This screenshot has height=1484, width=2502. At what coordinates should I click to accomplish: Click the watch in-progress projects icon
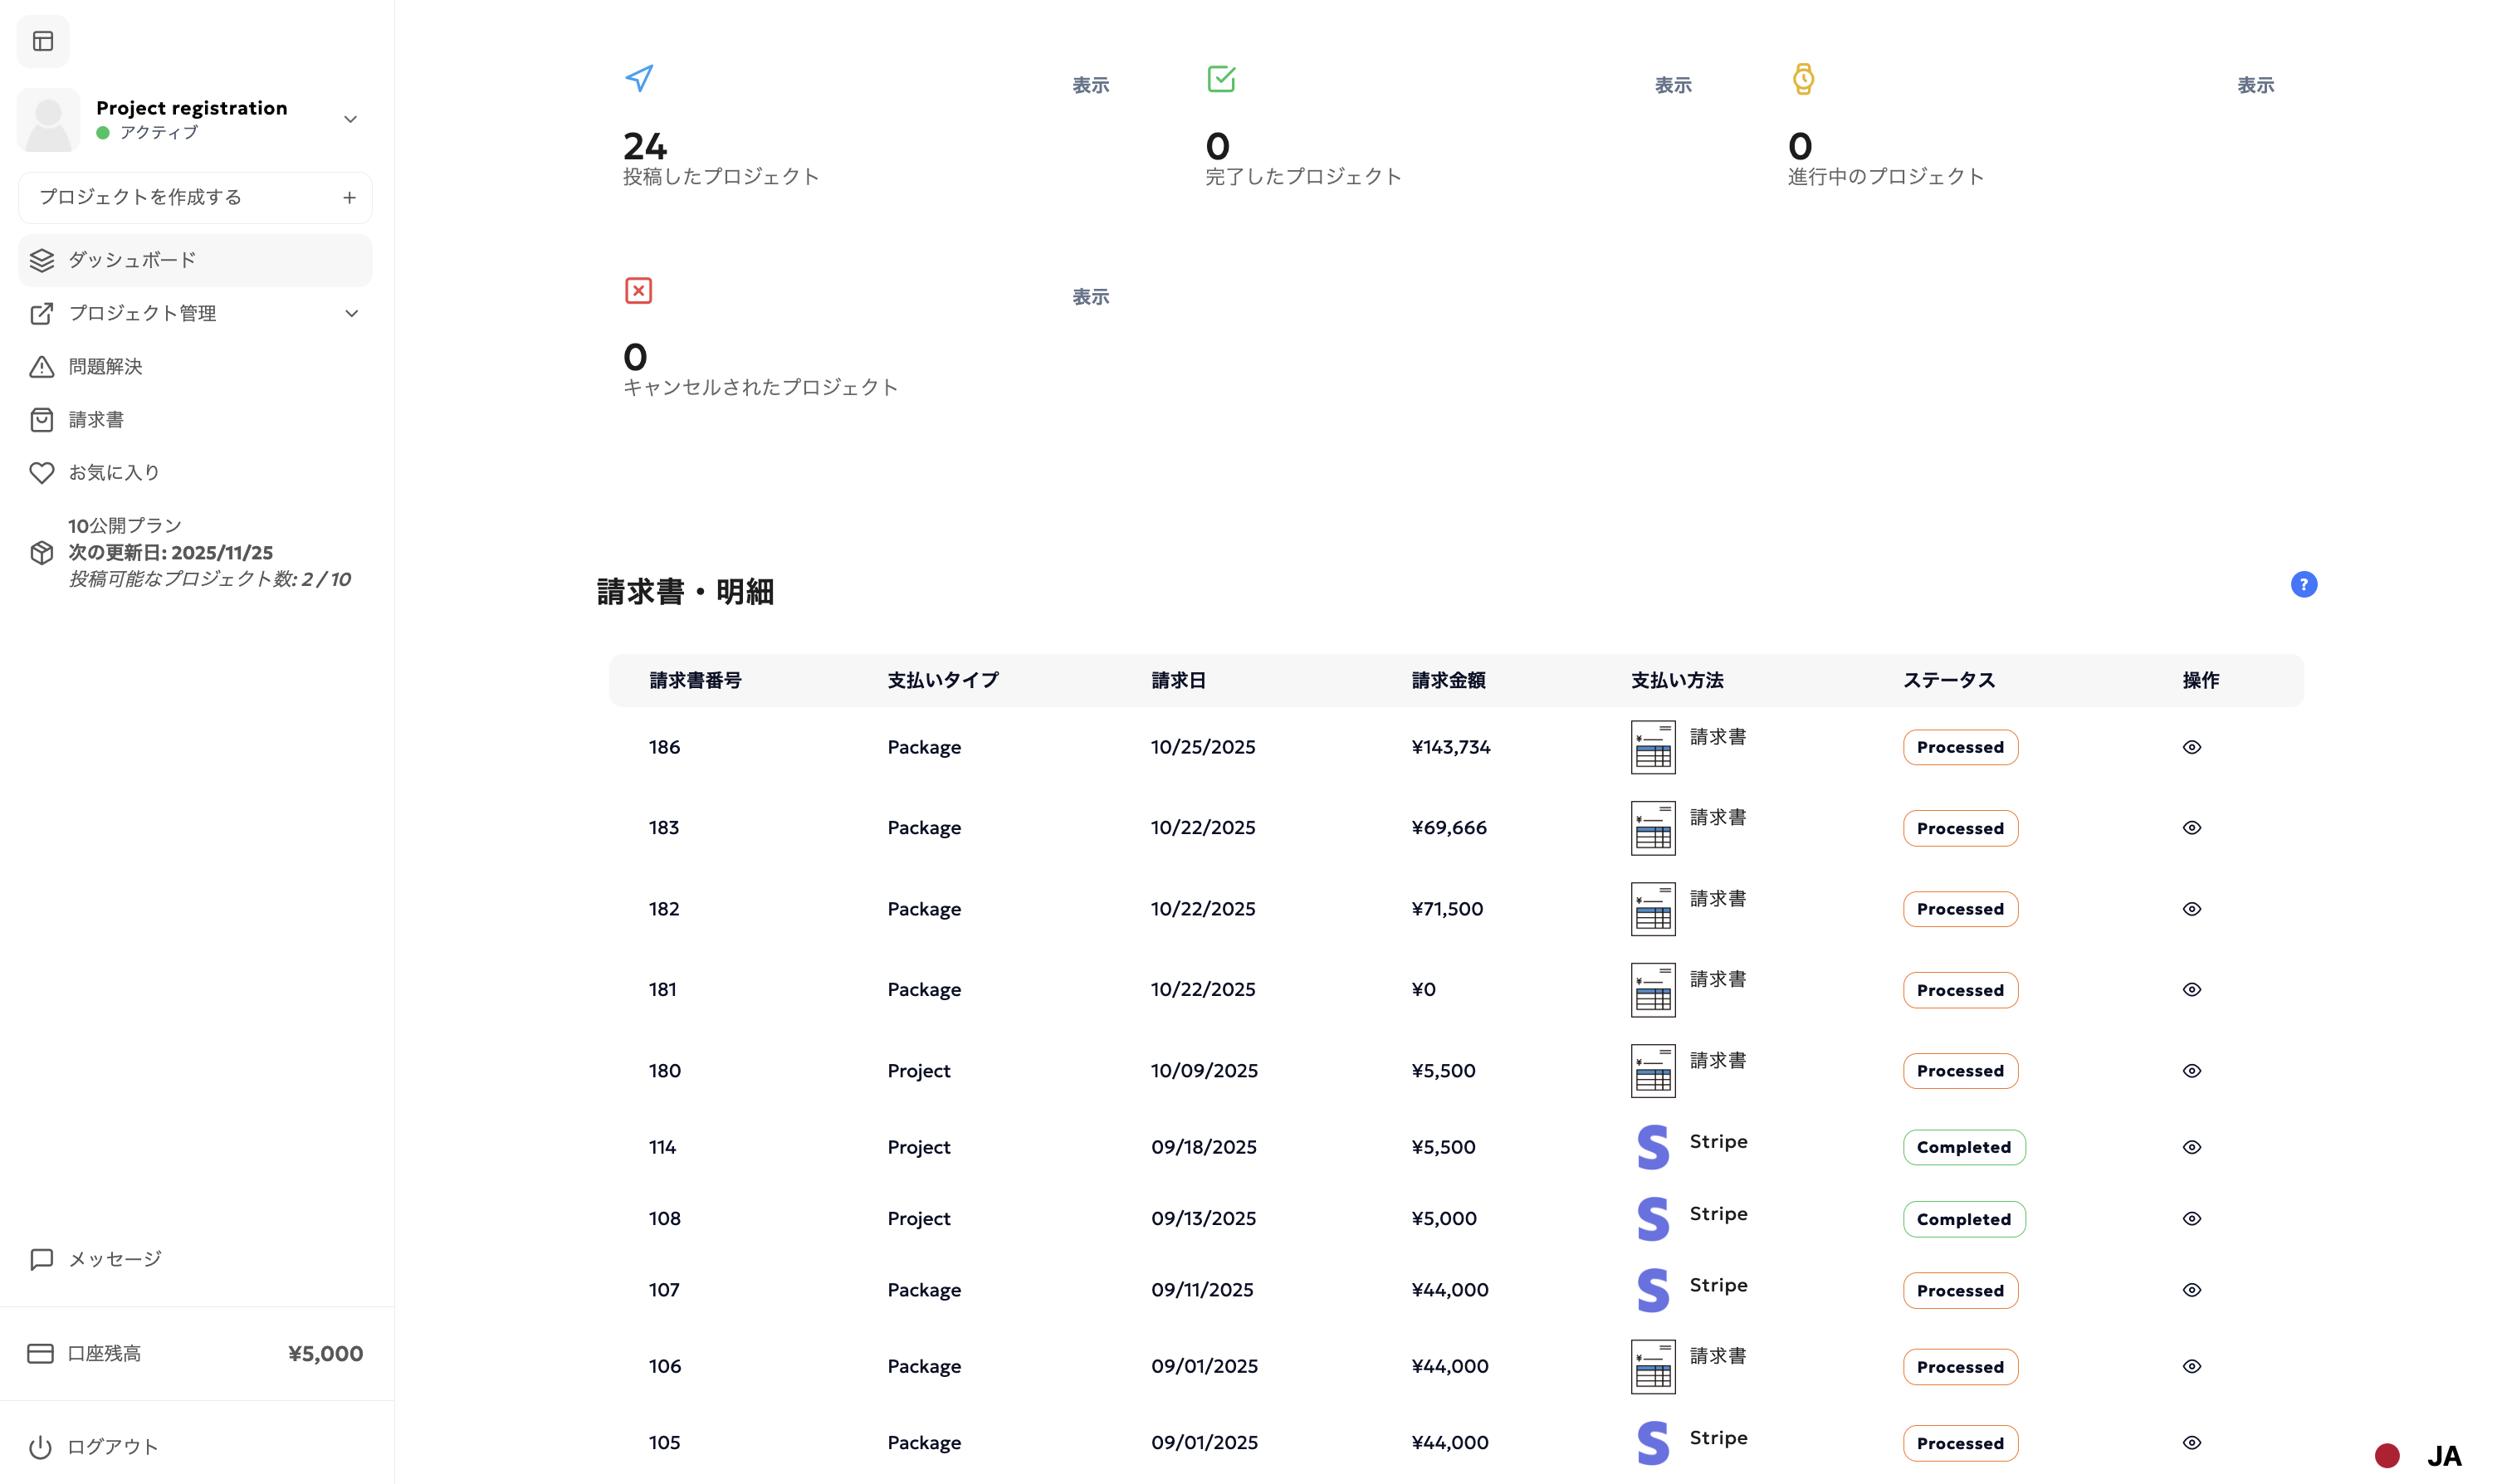pos(1803,79)
